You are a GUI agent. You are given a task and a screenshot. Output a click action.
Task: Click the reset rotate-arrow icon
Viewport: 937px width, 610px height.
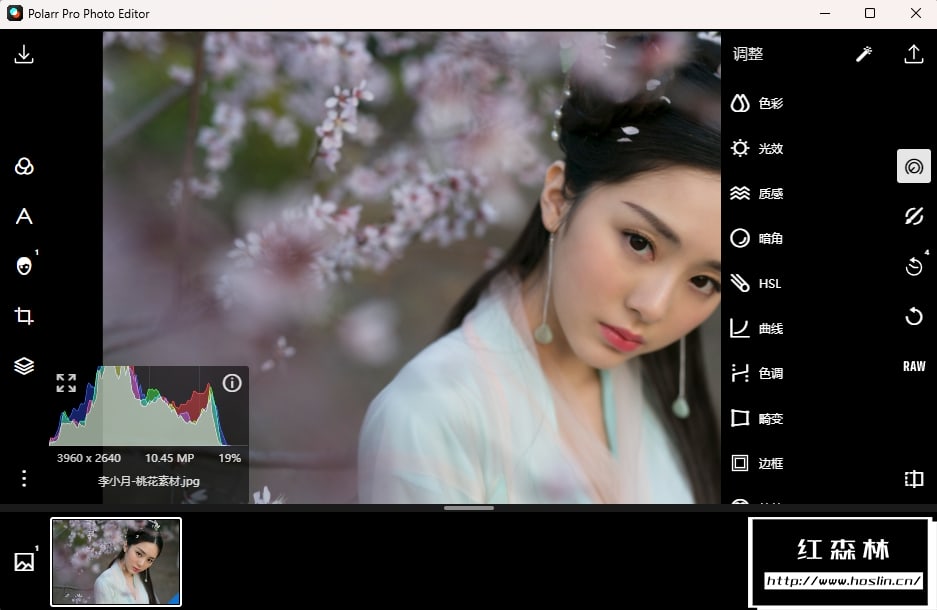pyautogui.click(x=914, y=315)
